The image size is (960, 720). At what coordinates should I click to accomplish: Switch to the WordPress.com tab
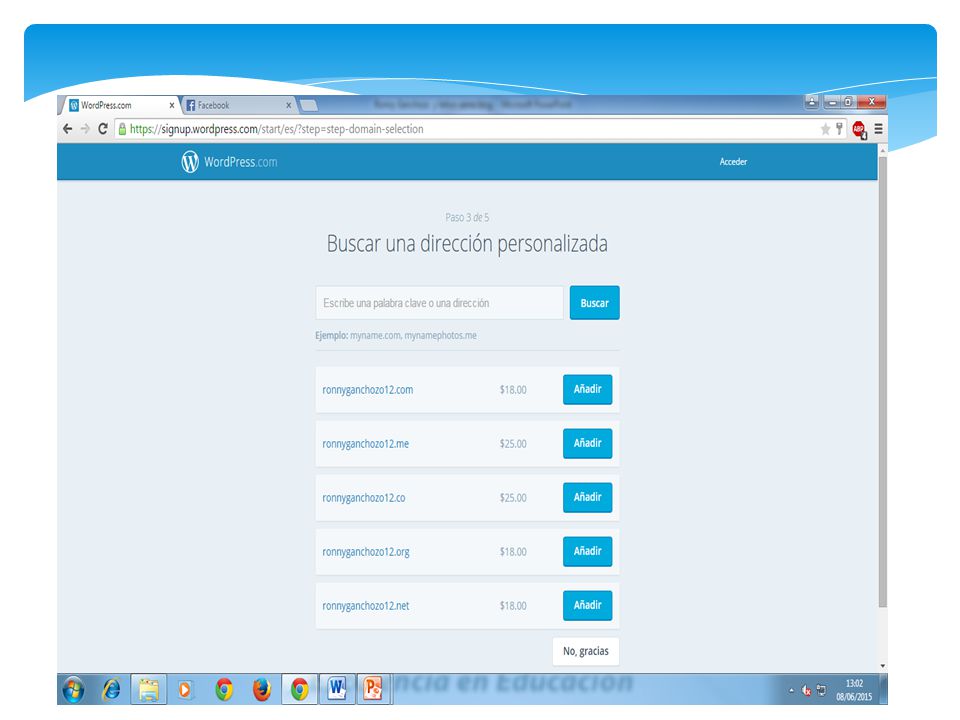pos(120,105)
